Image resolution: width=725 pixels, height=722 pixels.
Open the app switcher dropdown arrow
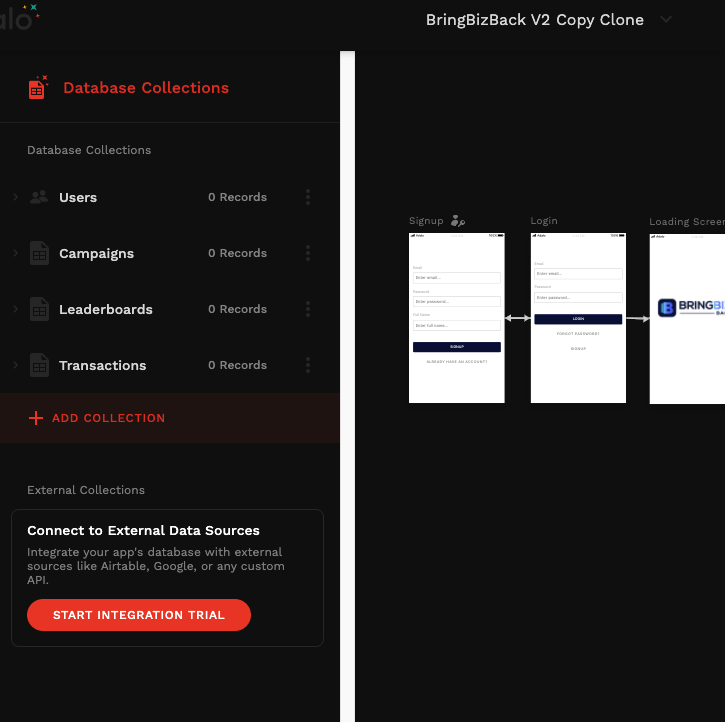pos(666,19)
